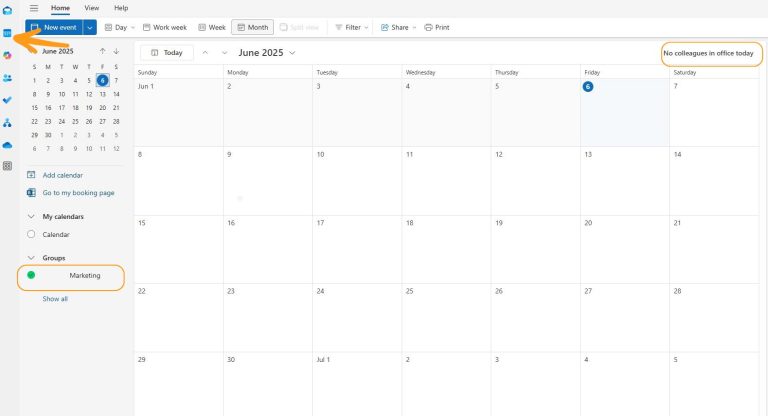Click the Split view toggle
The width and height of the screenshot is (768, 416).
pos(299,27)
